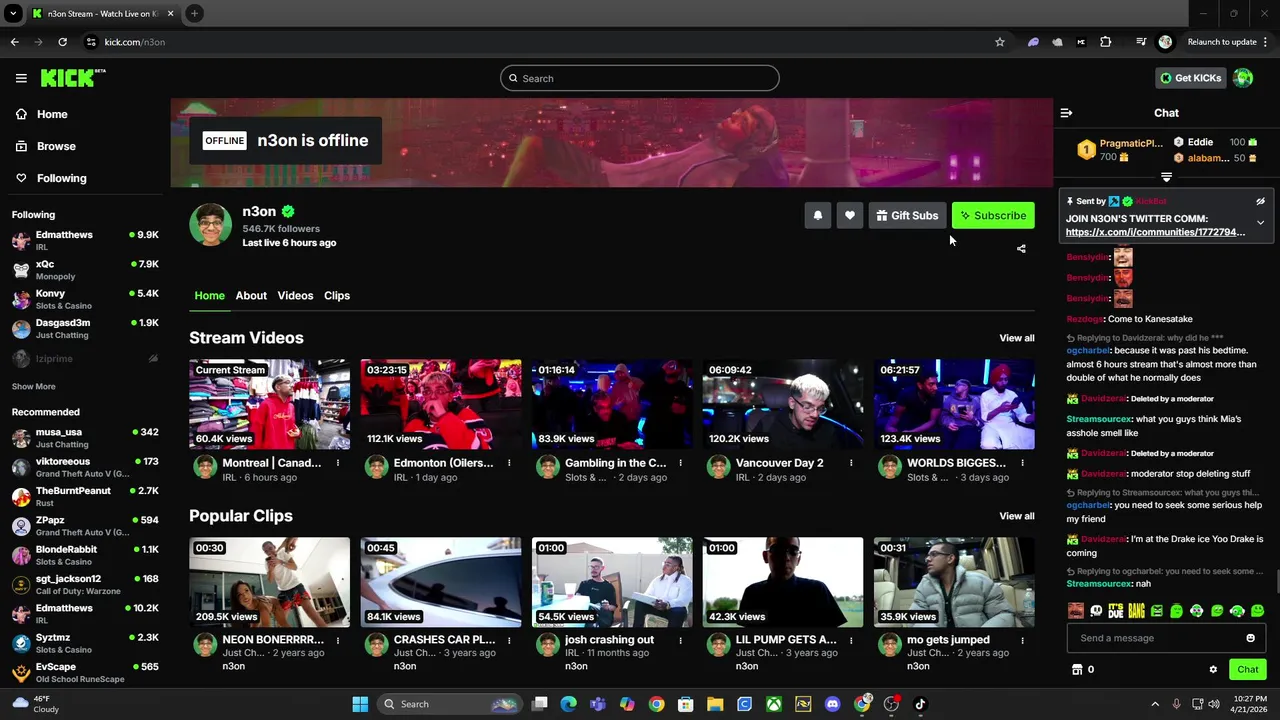Viewport: 1280px width, 720px height.
Task: Open options for Vancouver Day 2 video
Action: 851,463
